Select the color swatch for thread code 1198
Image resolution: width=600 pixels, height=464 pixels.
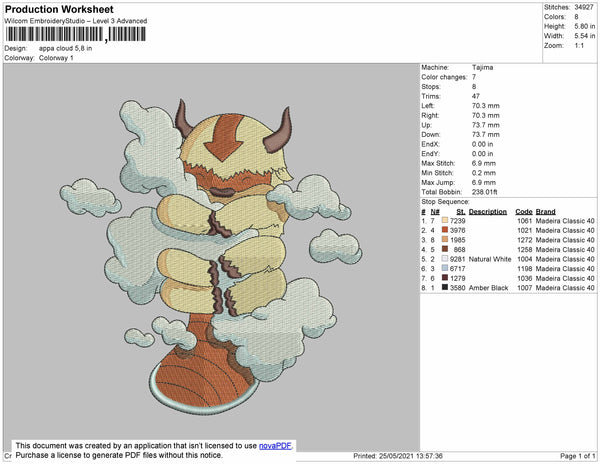445,268
